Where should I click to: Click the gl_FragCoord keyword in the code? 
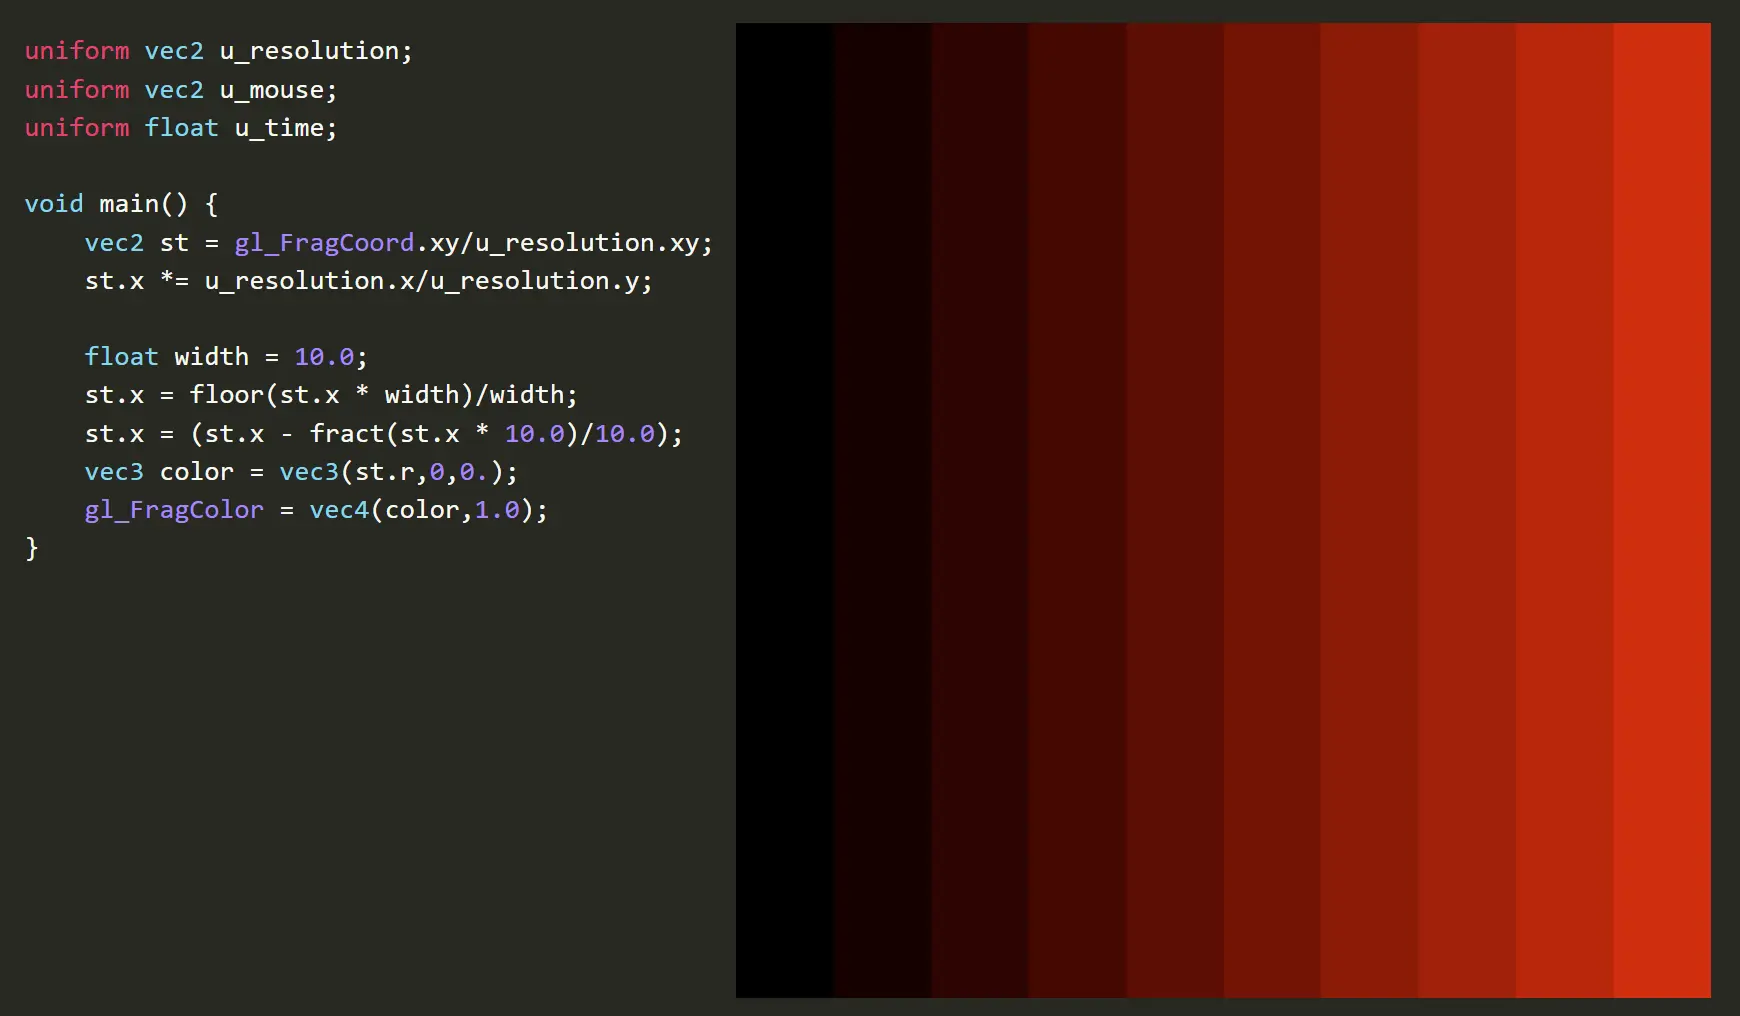click(324, 243)
